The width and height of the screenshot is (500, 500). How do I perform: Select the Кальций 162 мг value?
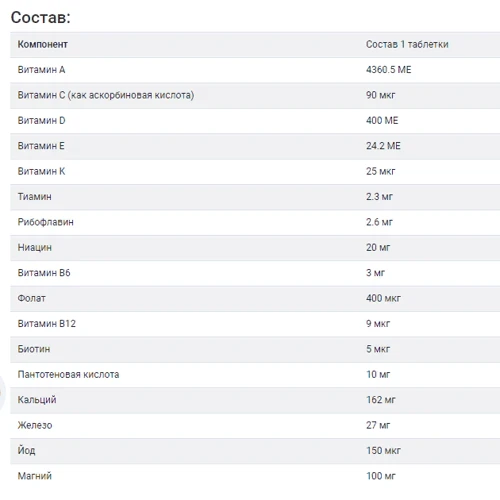click(x=381, y=400)
